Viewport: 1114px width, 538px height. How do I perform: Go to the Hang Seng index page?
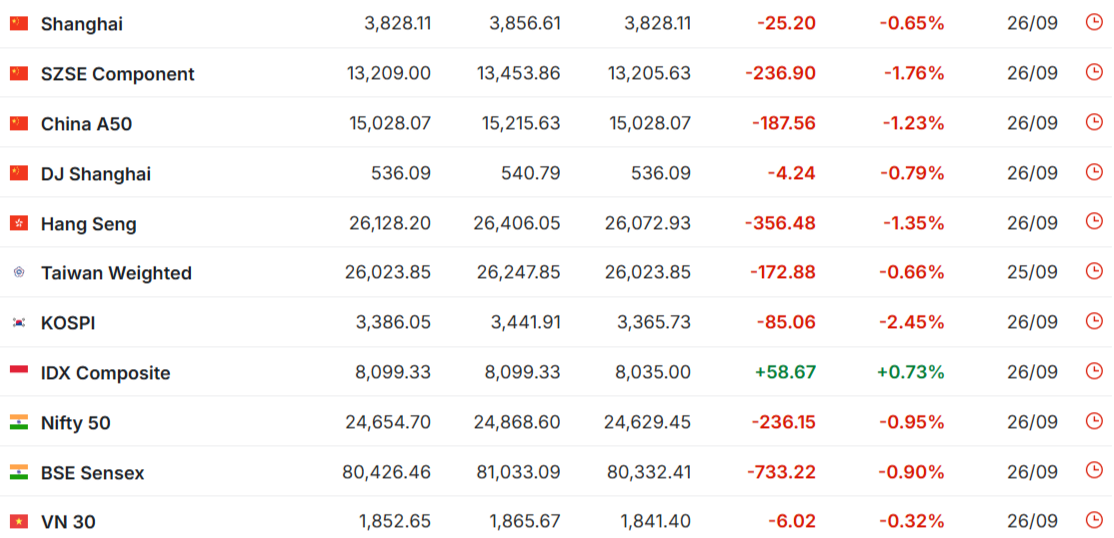89,225
